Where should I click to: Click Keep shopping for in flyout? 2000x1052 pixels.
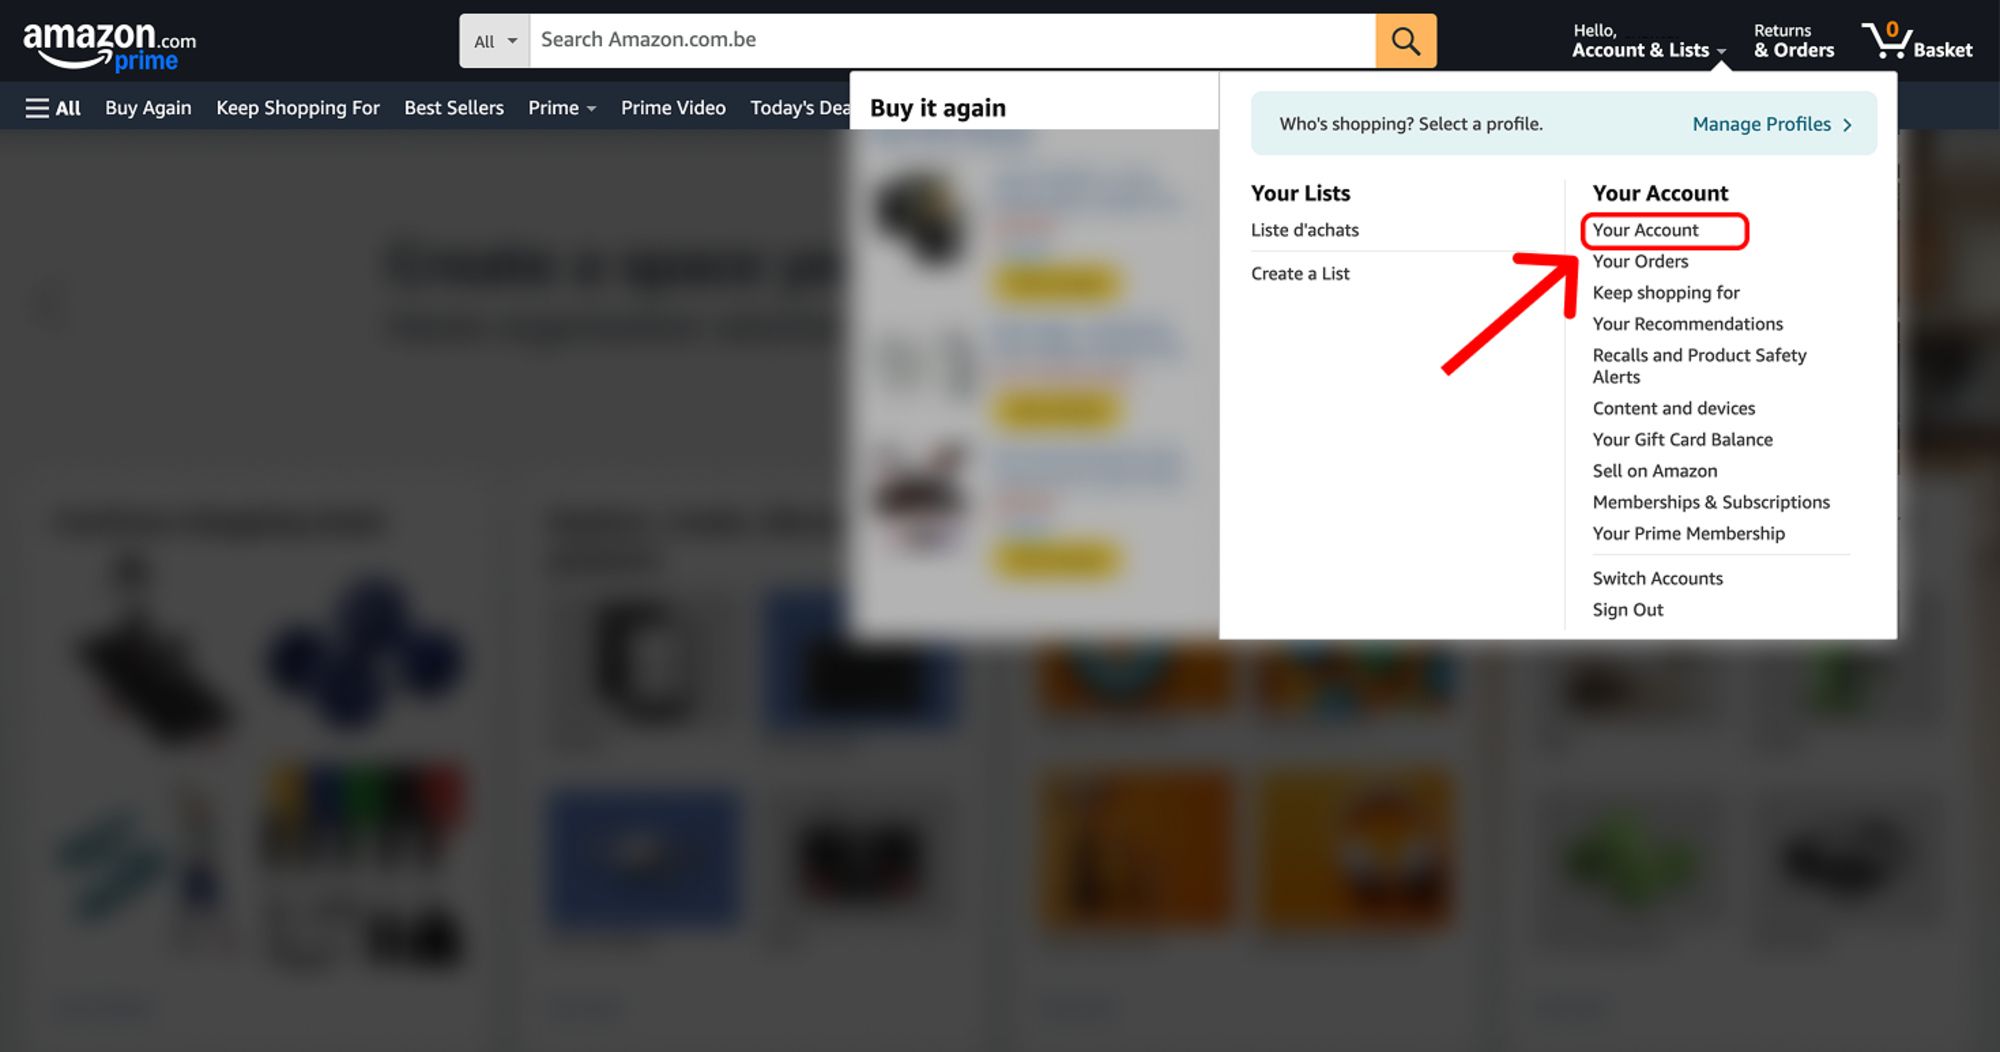click(1666, 293)
